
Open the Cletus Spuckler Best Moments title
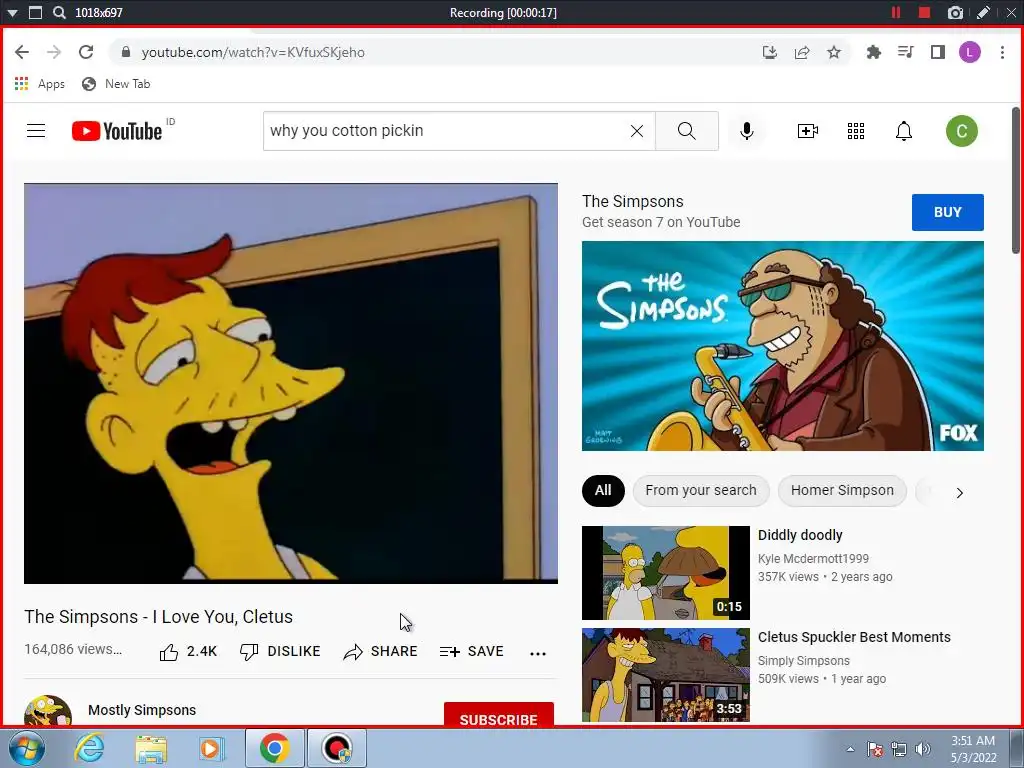(x=854, y=637)
